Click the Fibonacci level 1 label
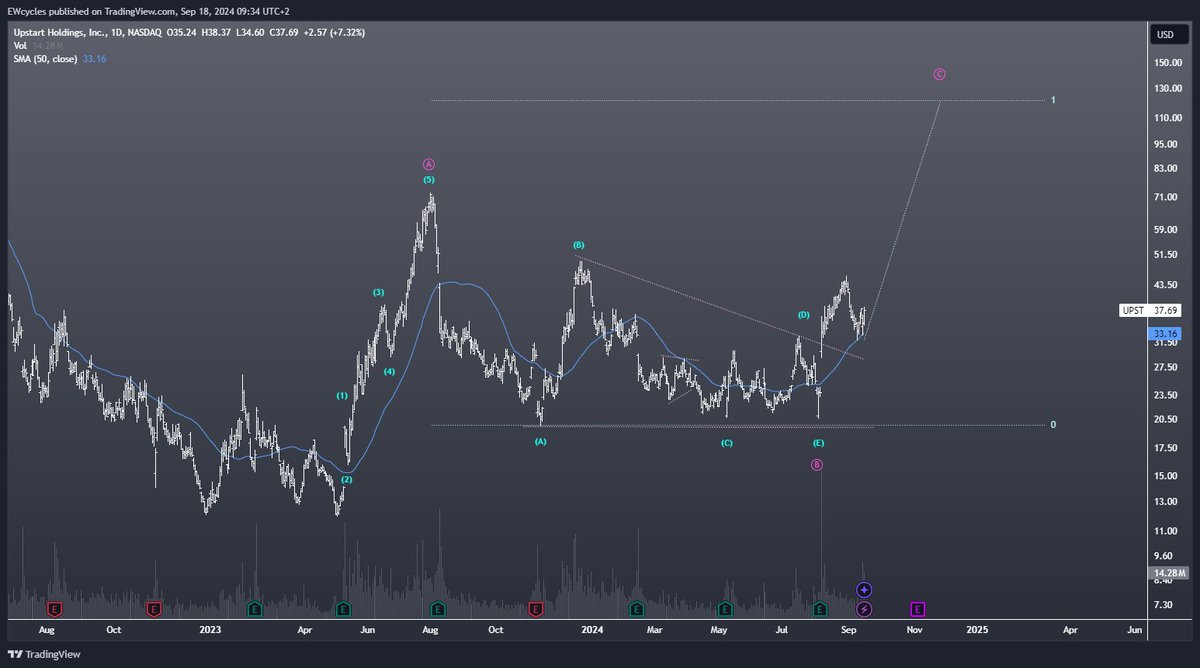Viewport: 1200px width, 668px height. click(x=1053, y=100)
